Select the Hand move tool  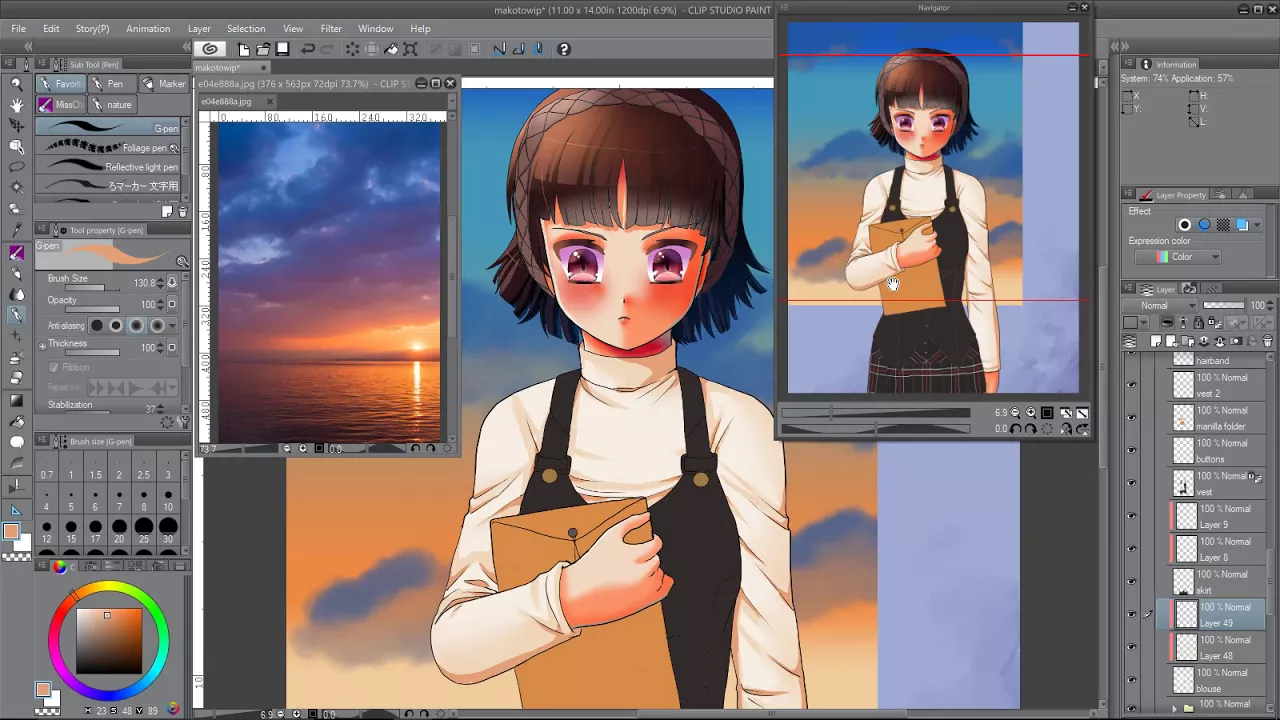pyautogui.click(x=17, y=105)
